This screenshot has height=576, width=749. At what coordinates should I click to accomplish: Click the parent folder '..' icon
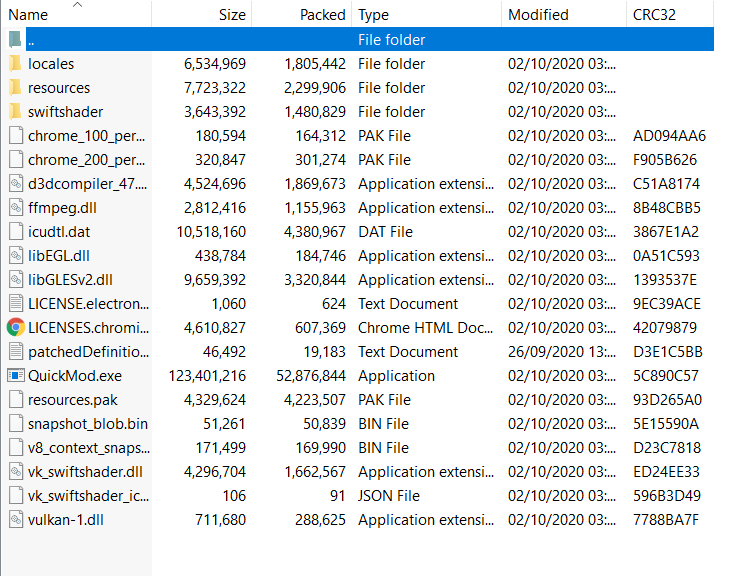pyautogui.click(x=15, y=40)
